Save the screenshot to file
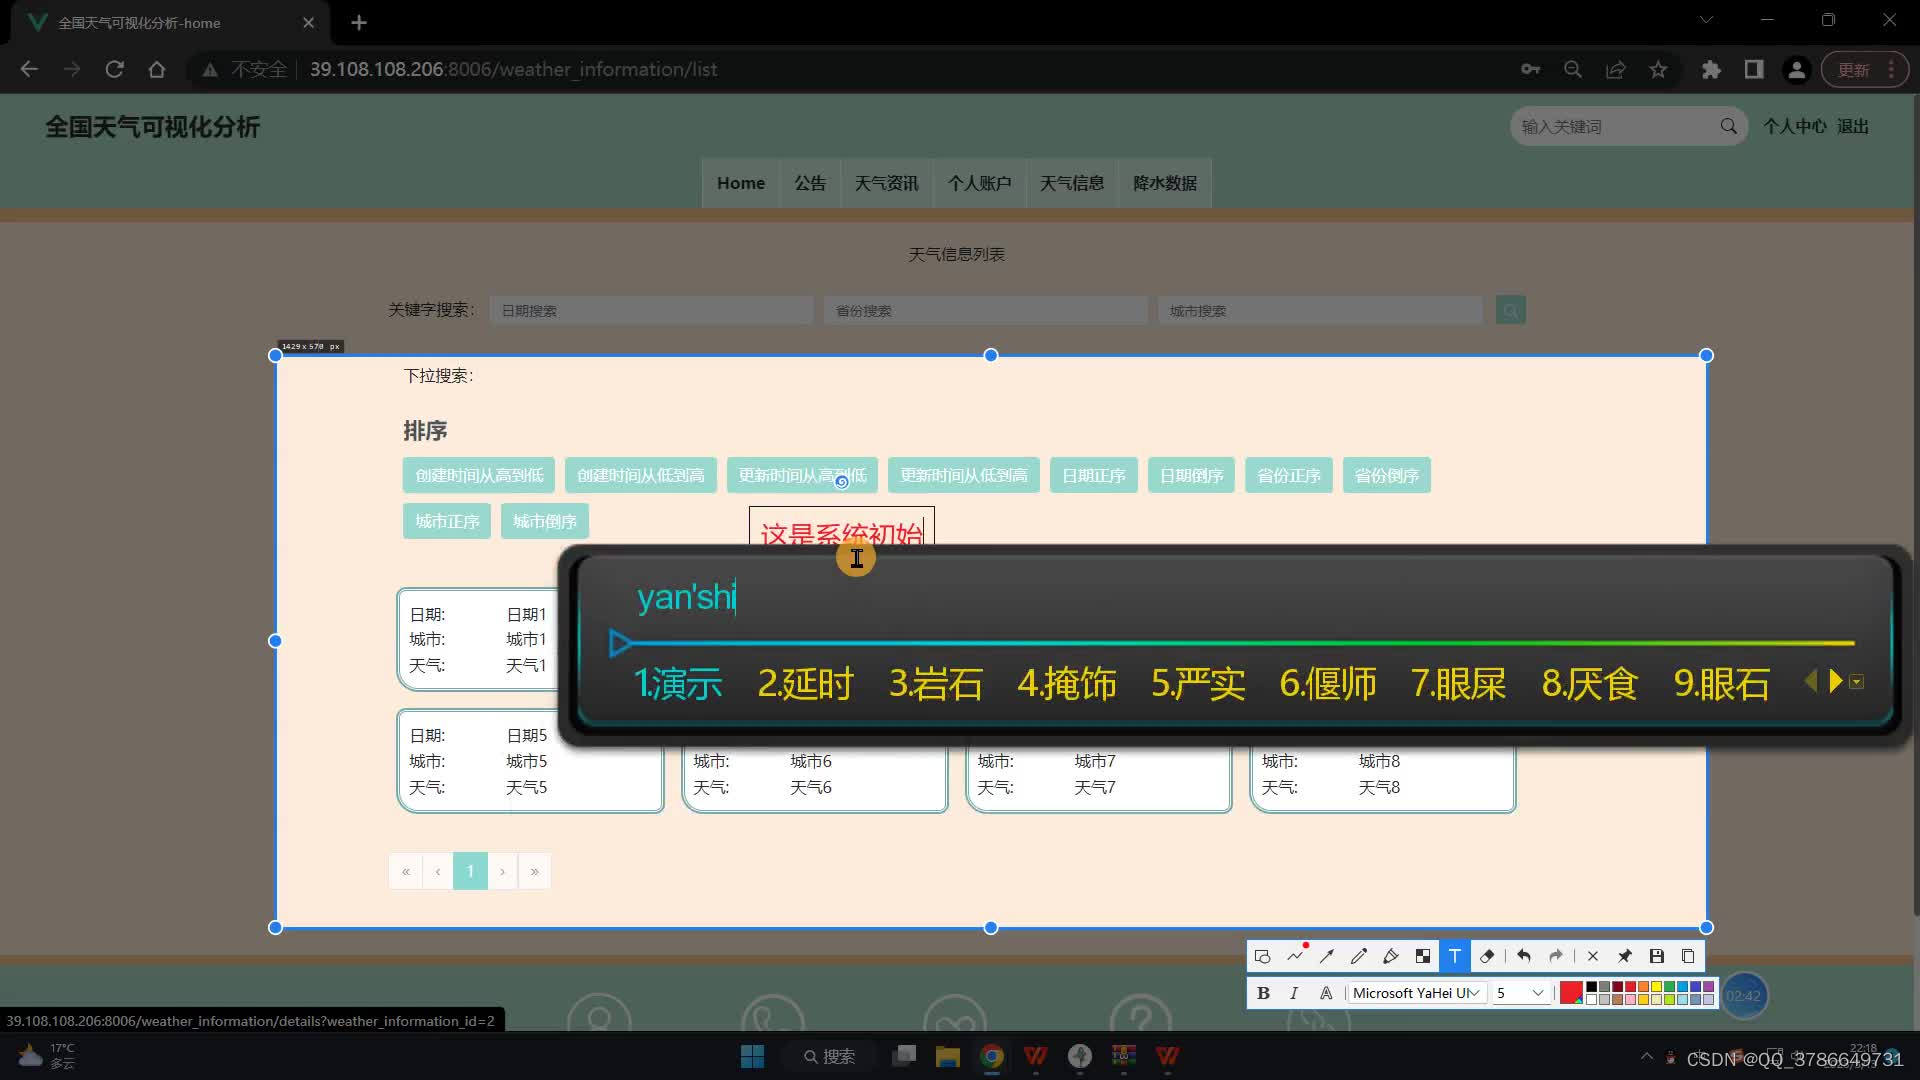This screenshot has width=1920, height=1080. (1657, 956)
